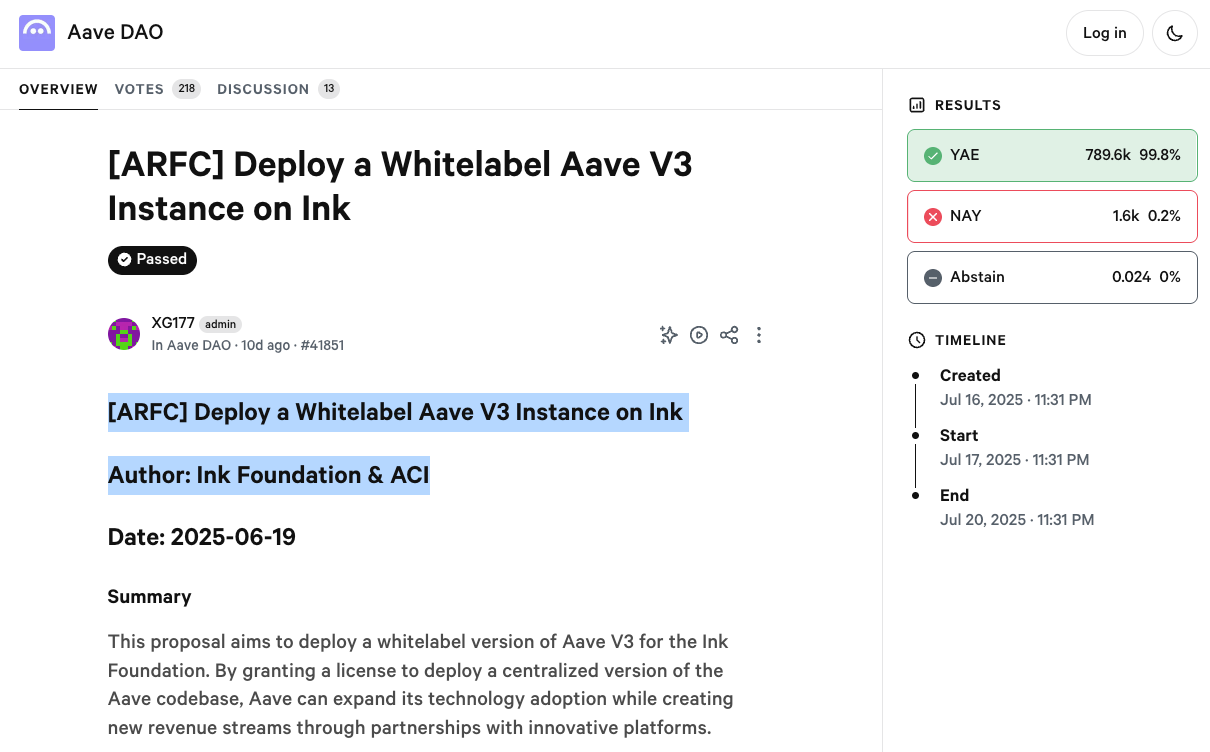The height and width of the screenshot is (752, 1210).
Task: Click the play audio icon beside share
Action: pyautogui.click(x=699, y=335)
